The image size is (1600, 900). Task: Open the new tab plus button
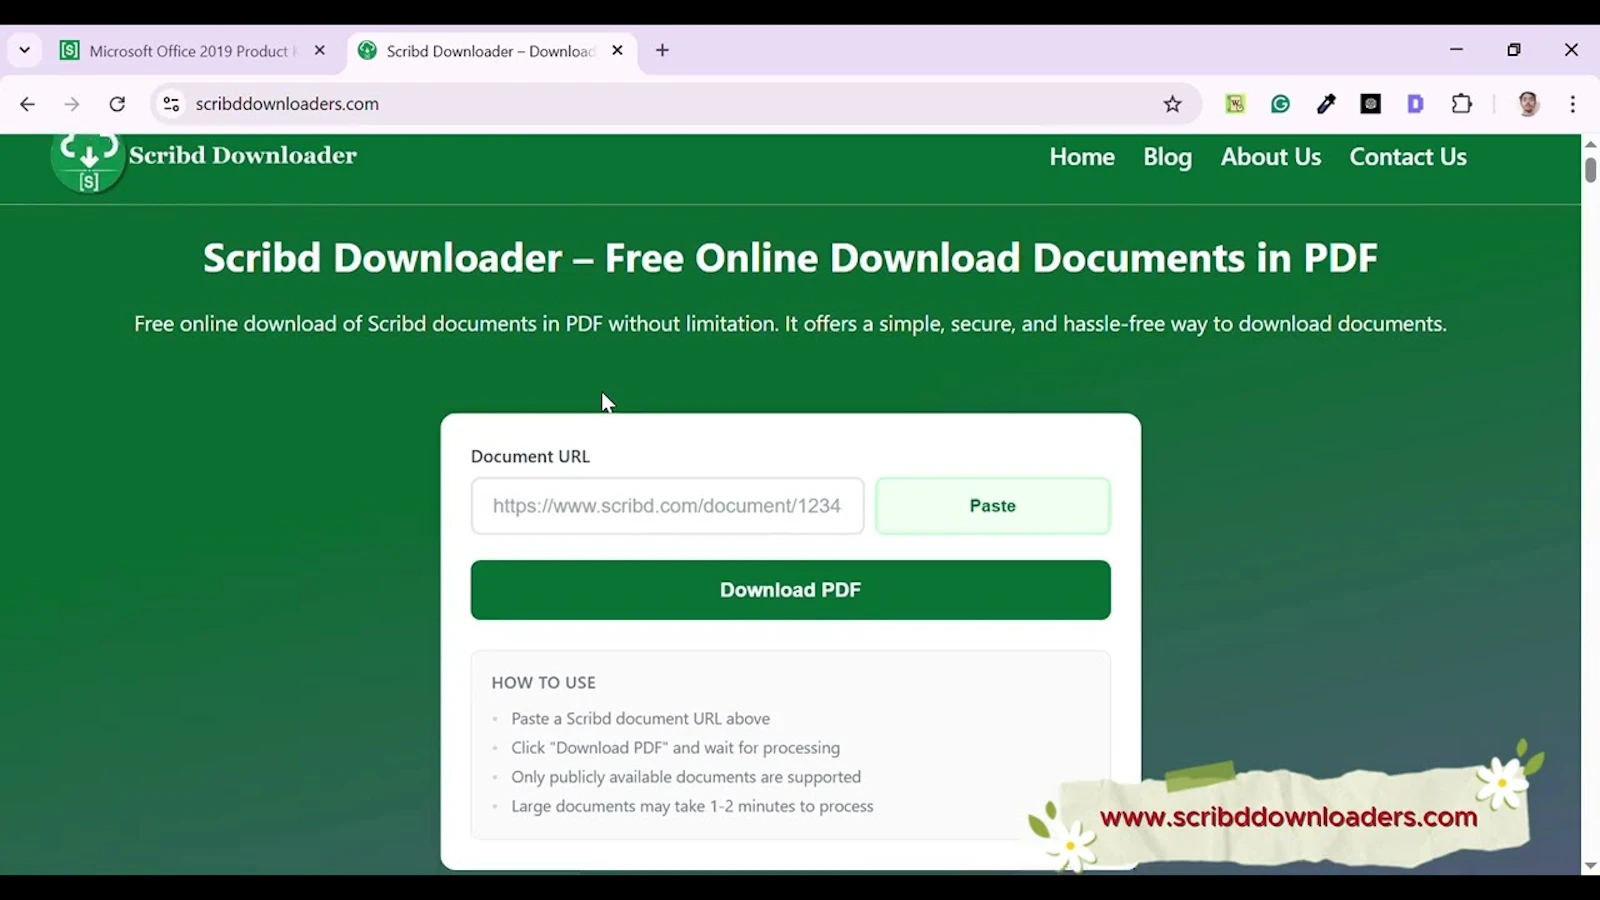point(662,51)
